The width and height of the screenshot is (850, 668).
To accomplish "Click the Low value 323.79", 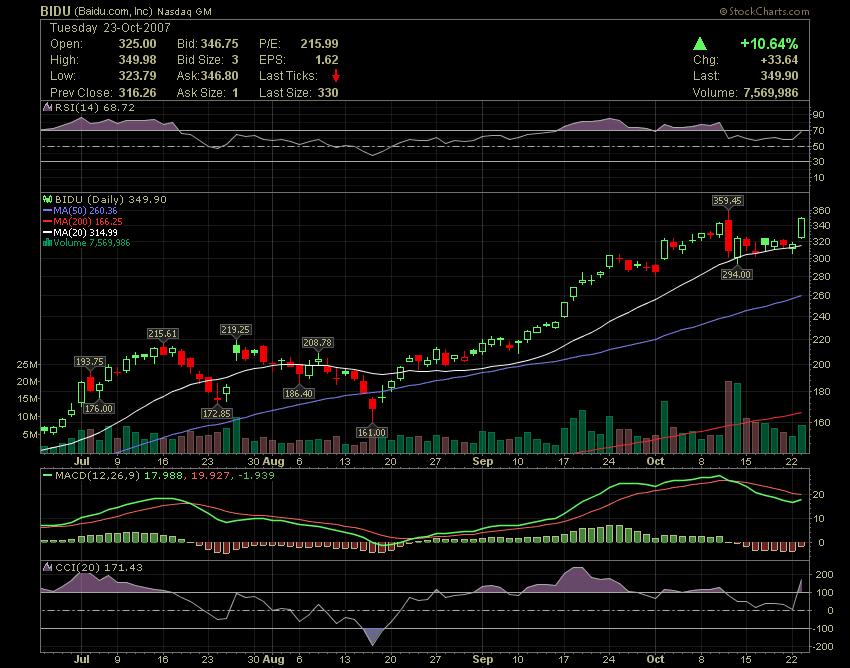I will click(x=137, y=76).
